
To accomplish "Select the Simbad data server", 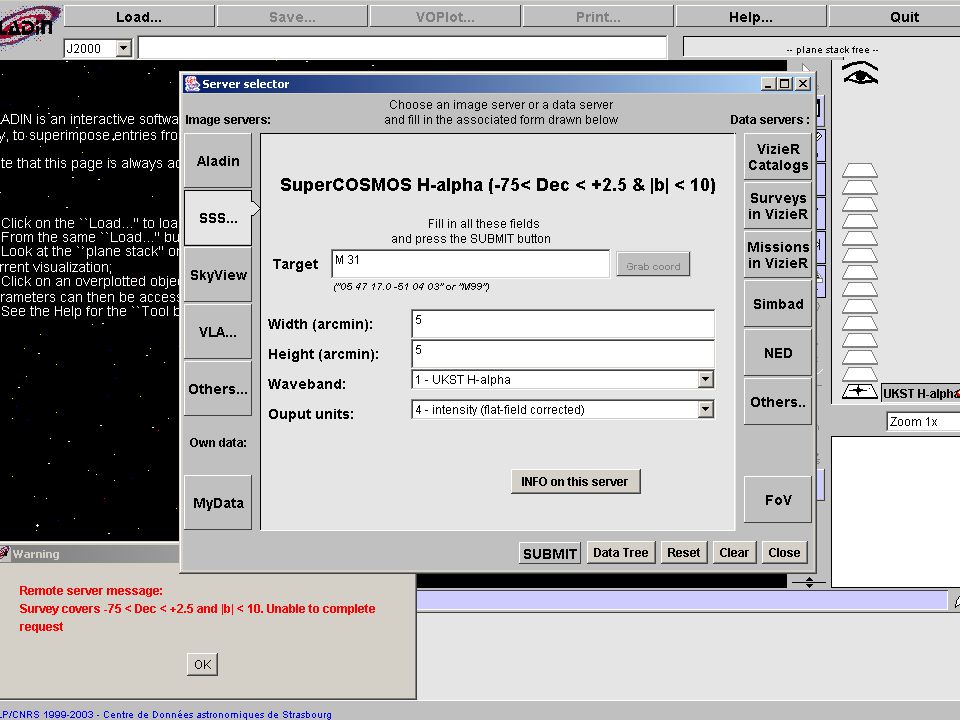I will [x=778, y=304].
